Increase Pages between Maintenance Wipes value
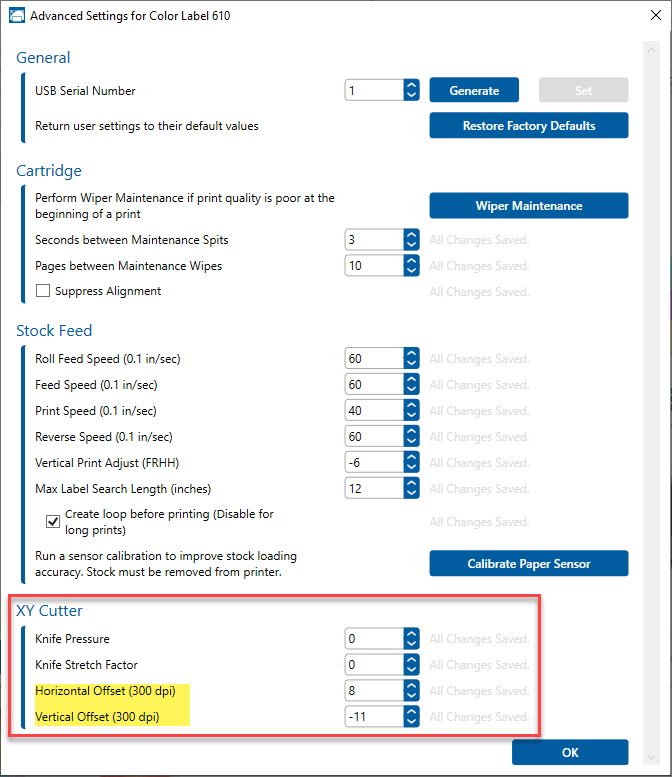 click(x=411, y=260)
